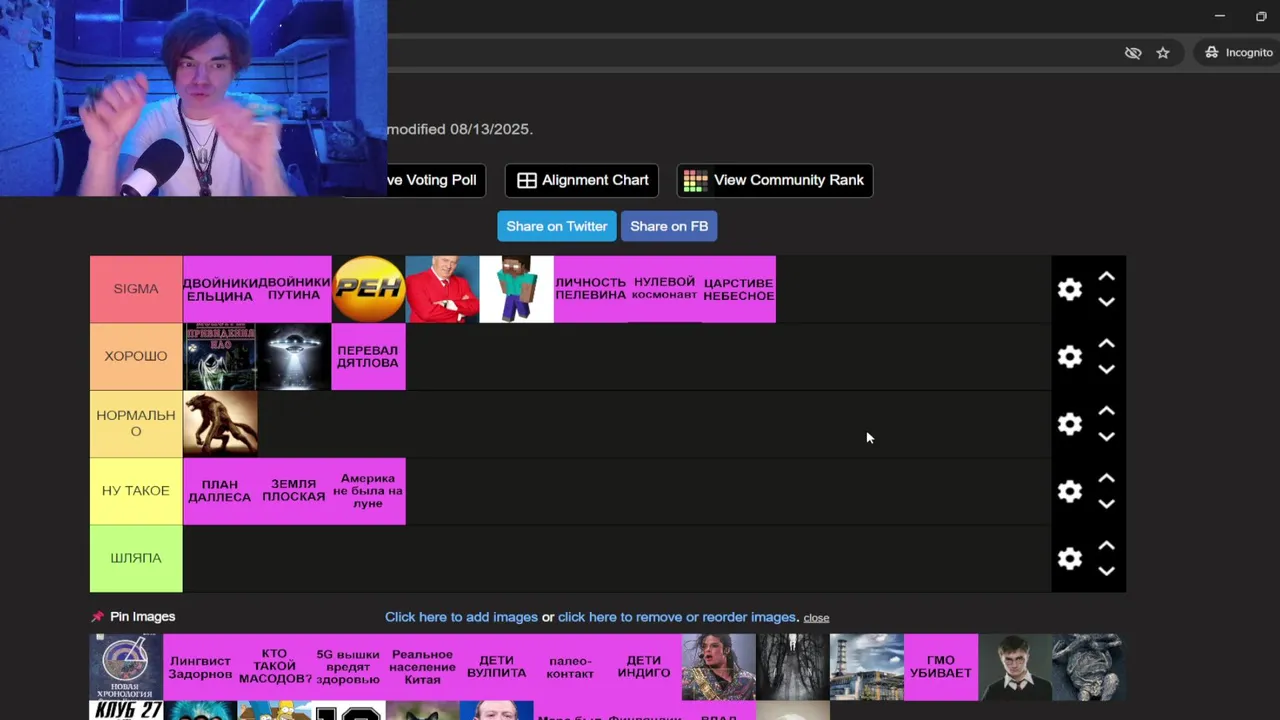Open the Alignment Chart view
Screen dimensions: 1280x720
coord(582,180)
